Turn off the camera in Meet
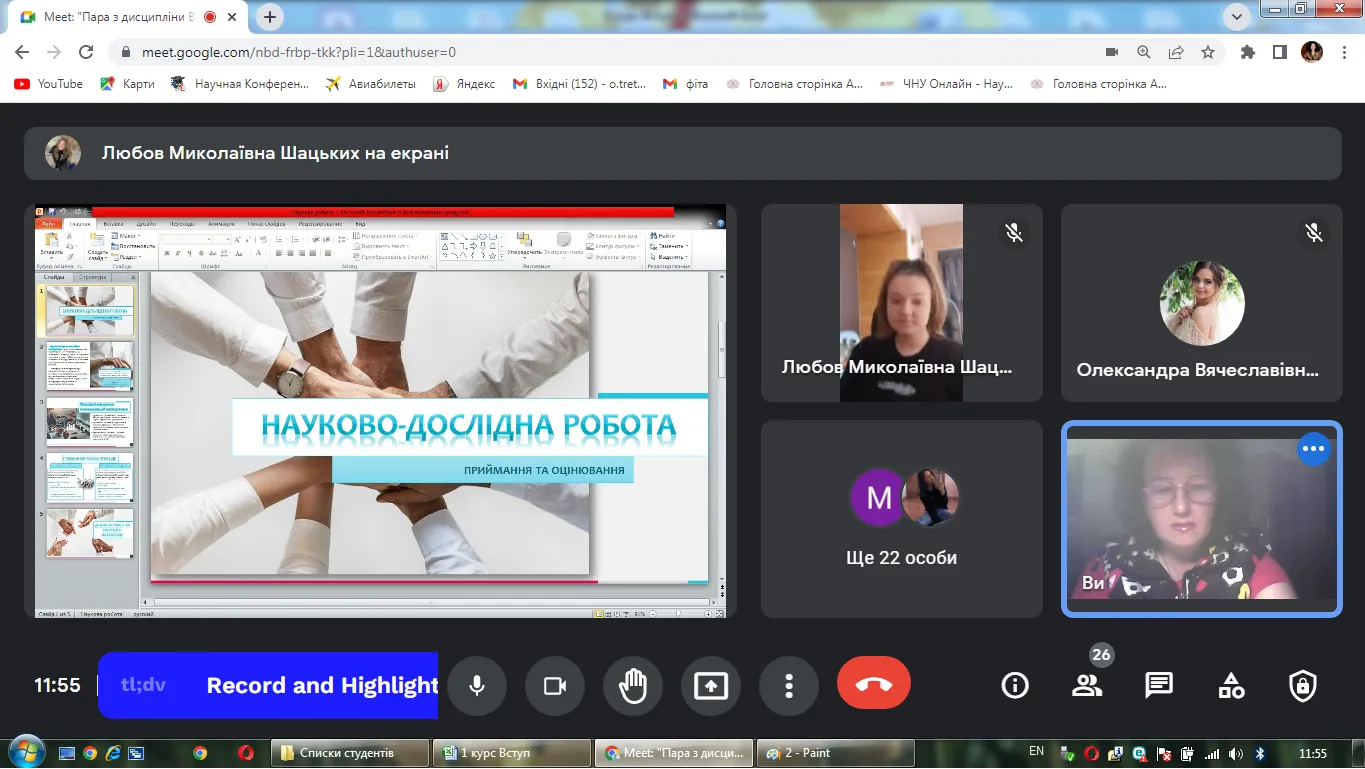This screenshot has height=769, width=1365. (x=555, y=686)
